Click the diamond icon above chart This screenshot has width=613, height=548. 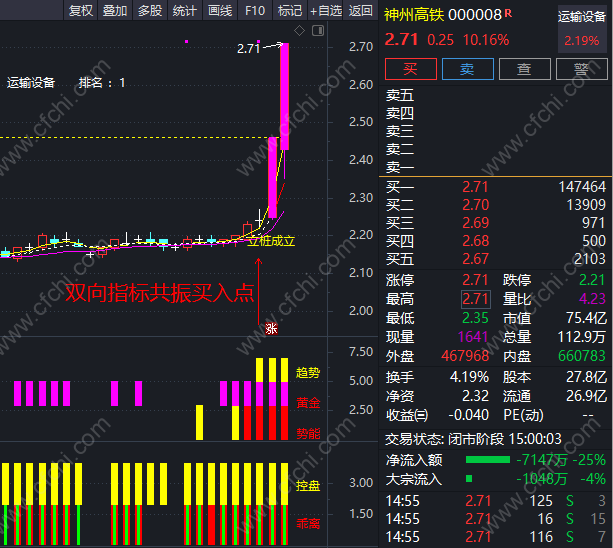pyautogui.click(x=299, y=30)
